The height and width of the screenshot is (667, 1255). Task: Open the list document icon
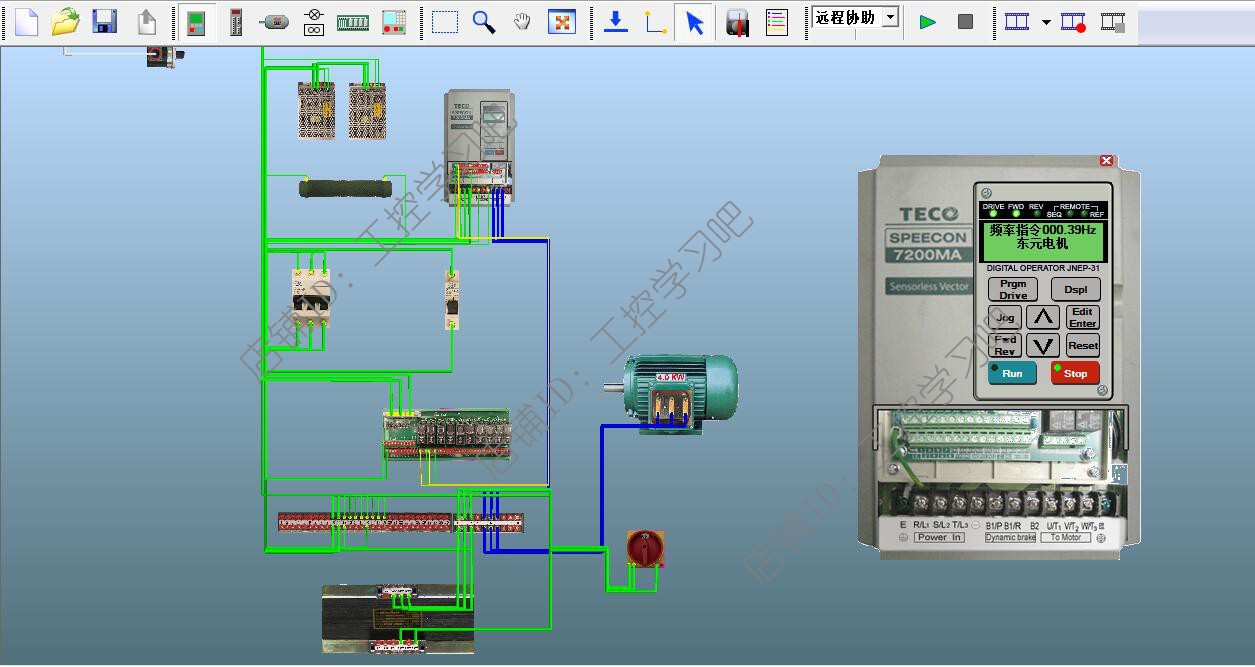776,22
